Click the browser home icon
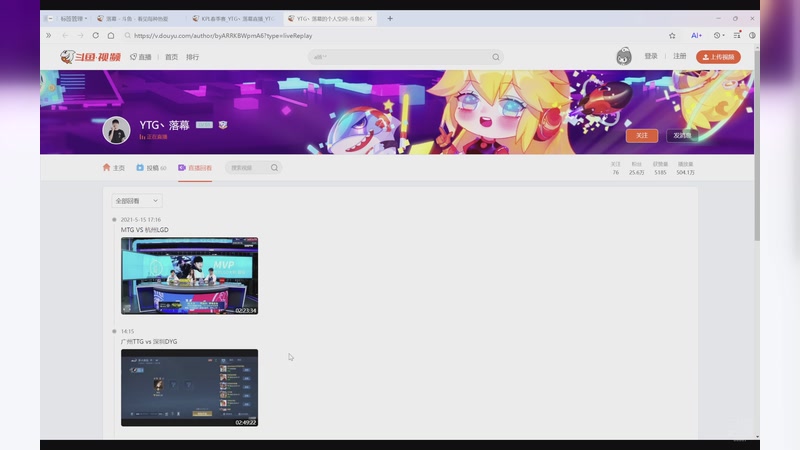The image size is (800, 450). 111,36
